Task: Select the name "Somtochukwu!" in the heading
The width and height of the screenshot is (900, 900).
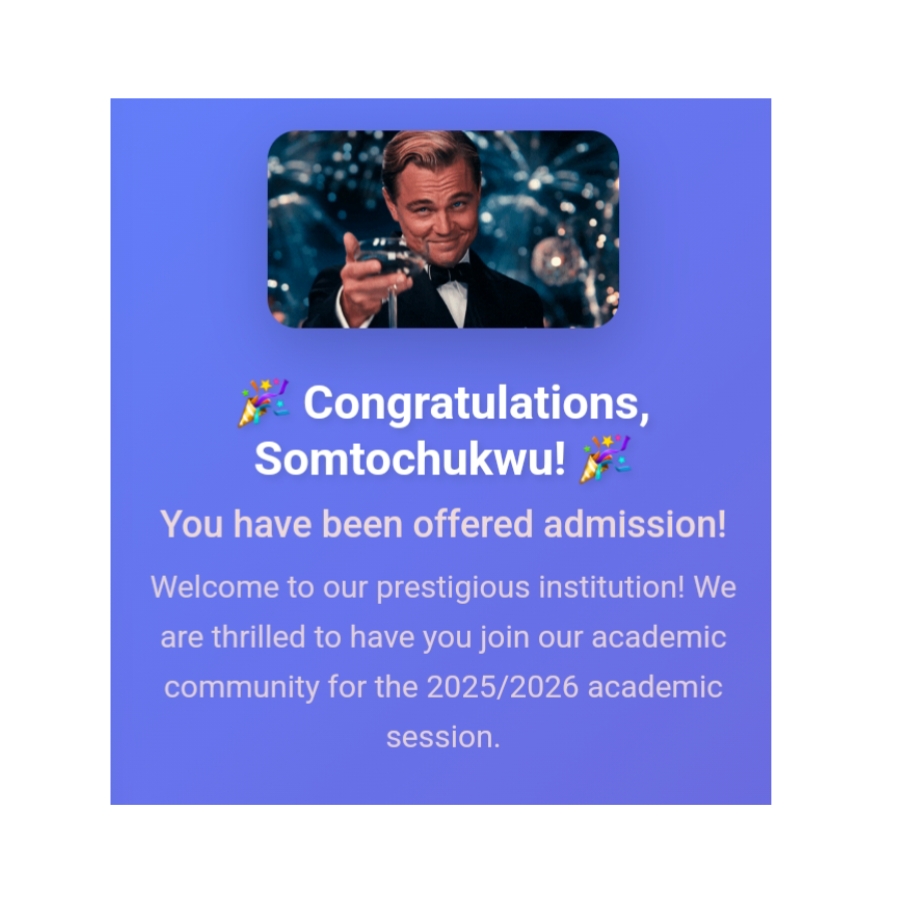Action: [410, 459]
